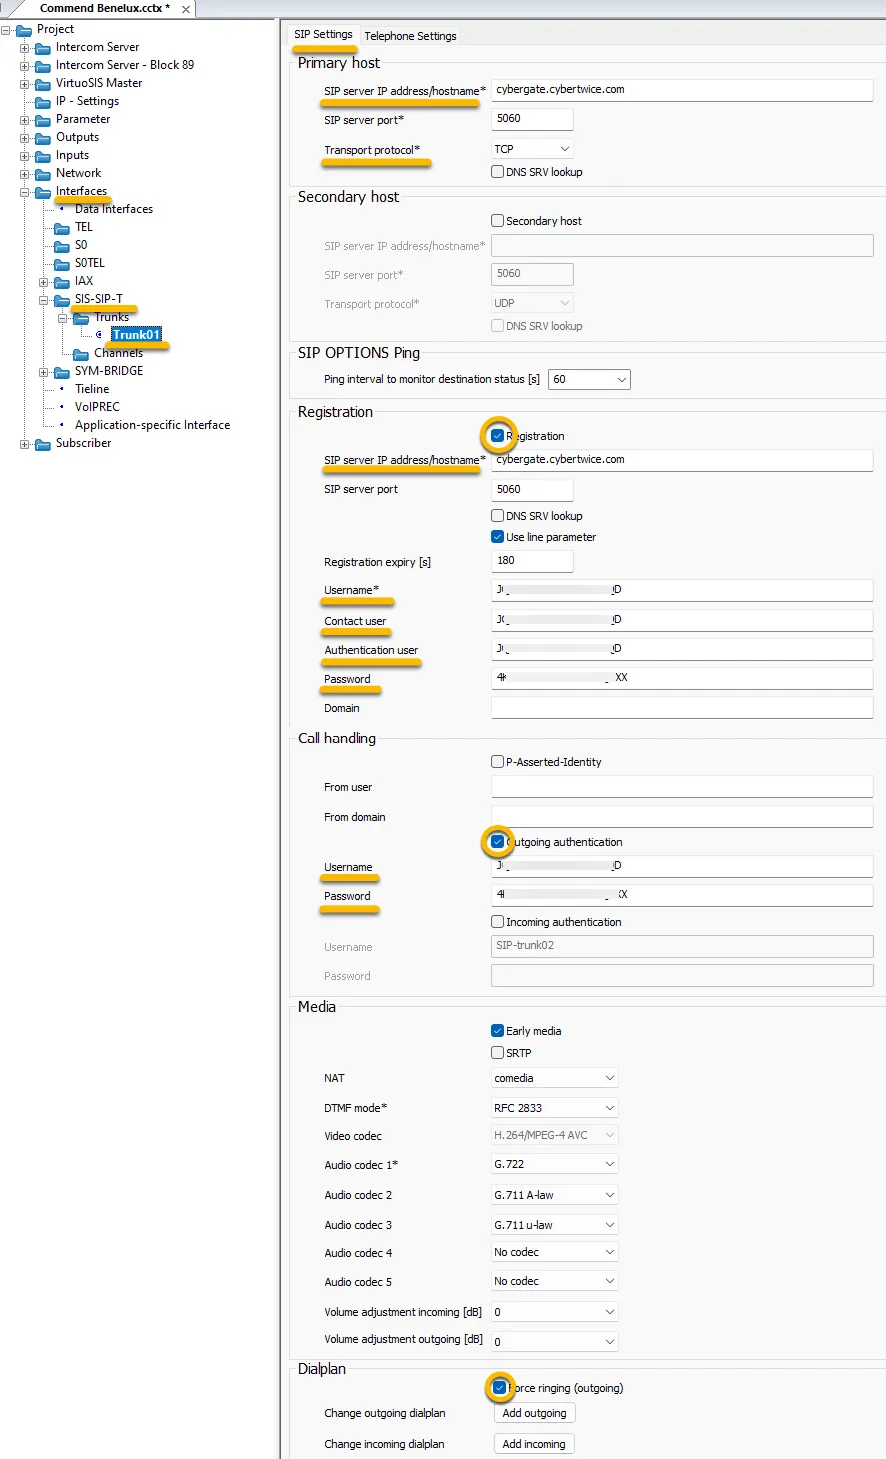This screenshot has width=886, height=1459.
Task: Click the Outputs folder icon
Action: pyautogui.click(x=43, y=138)
